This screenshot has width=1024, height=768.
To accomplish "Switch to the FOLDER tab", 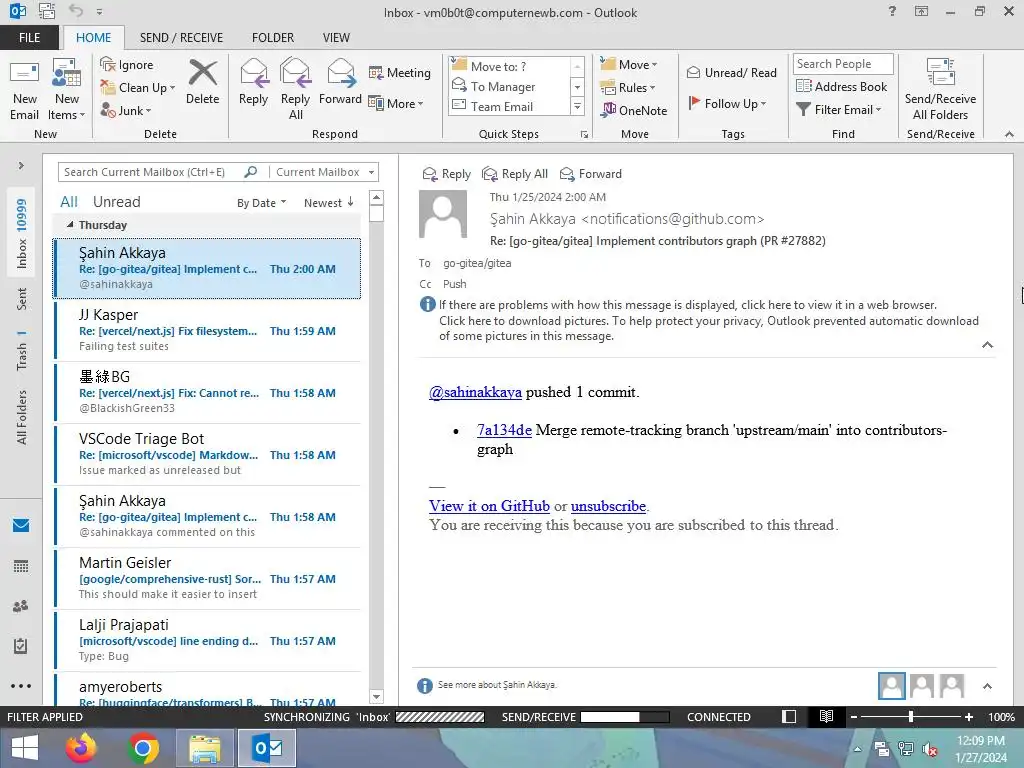I will (x=273, y=38).
